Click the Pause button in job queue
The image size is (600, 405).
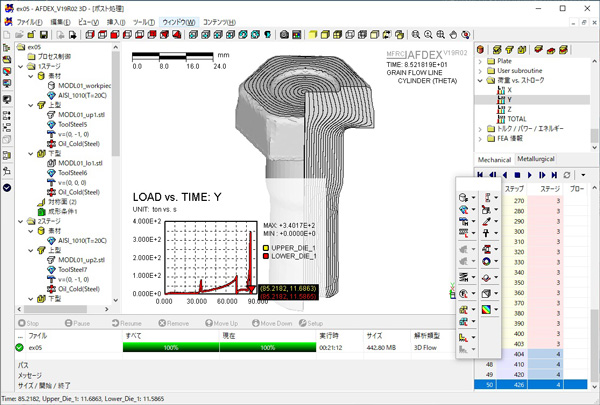(77, 323)
